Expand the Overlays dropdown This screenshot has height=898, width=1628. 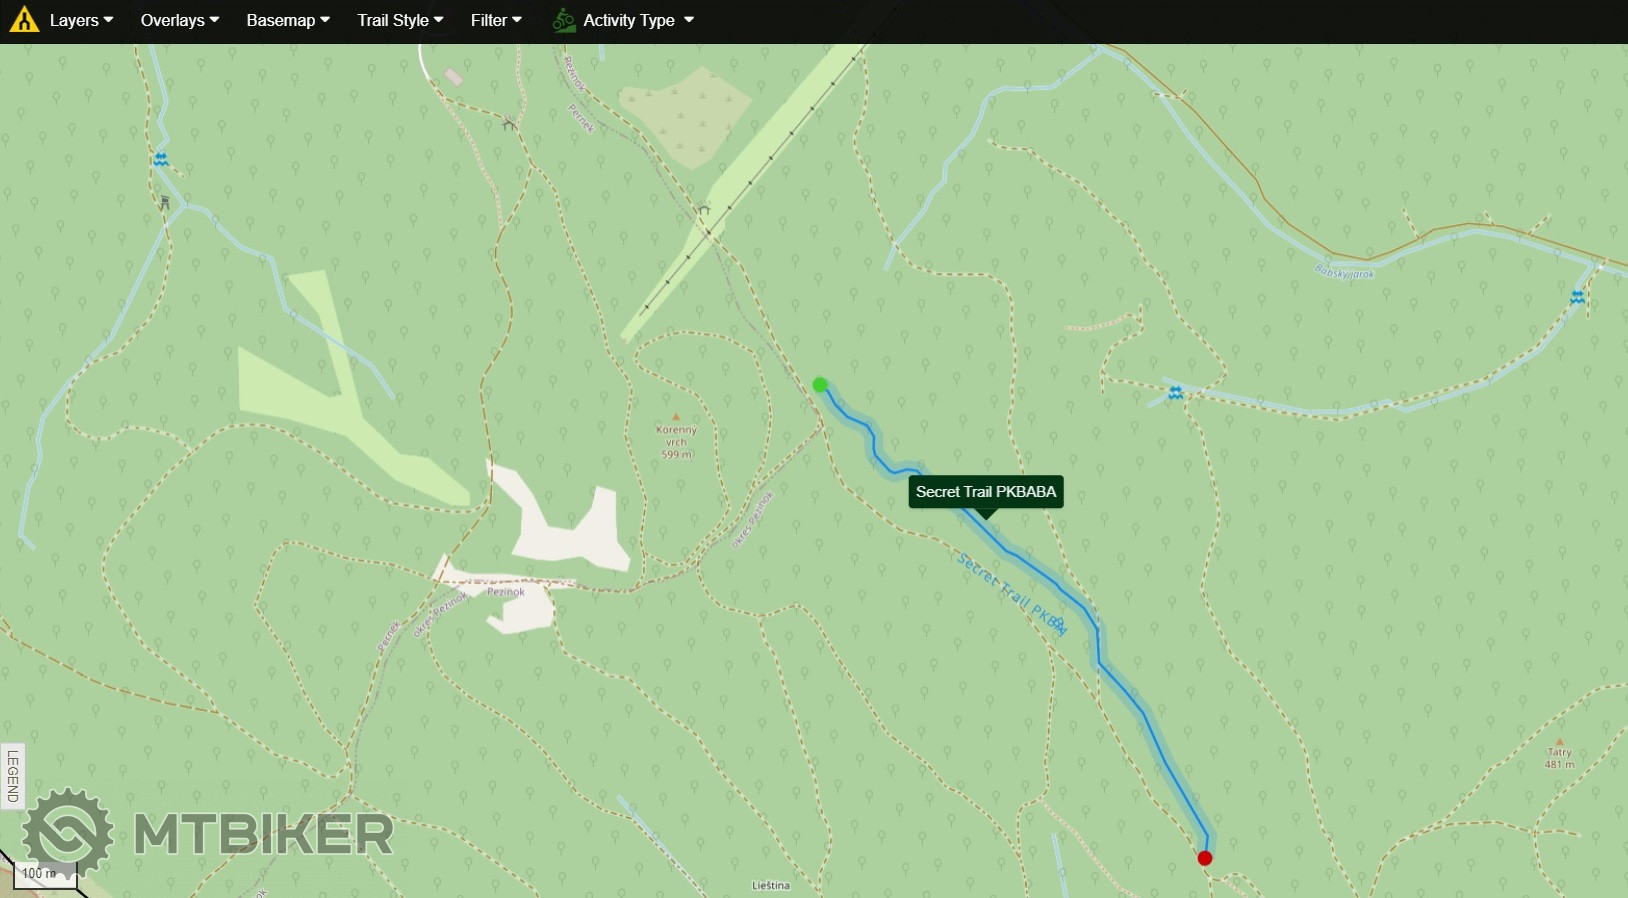(x=179, y=20)
